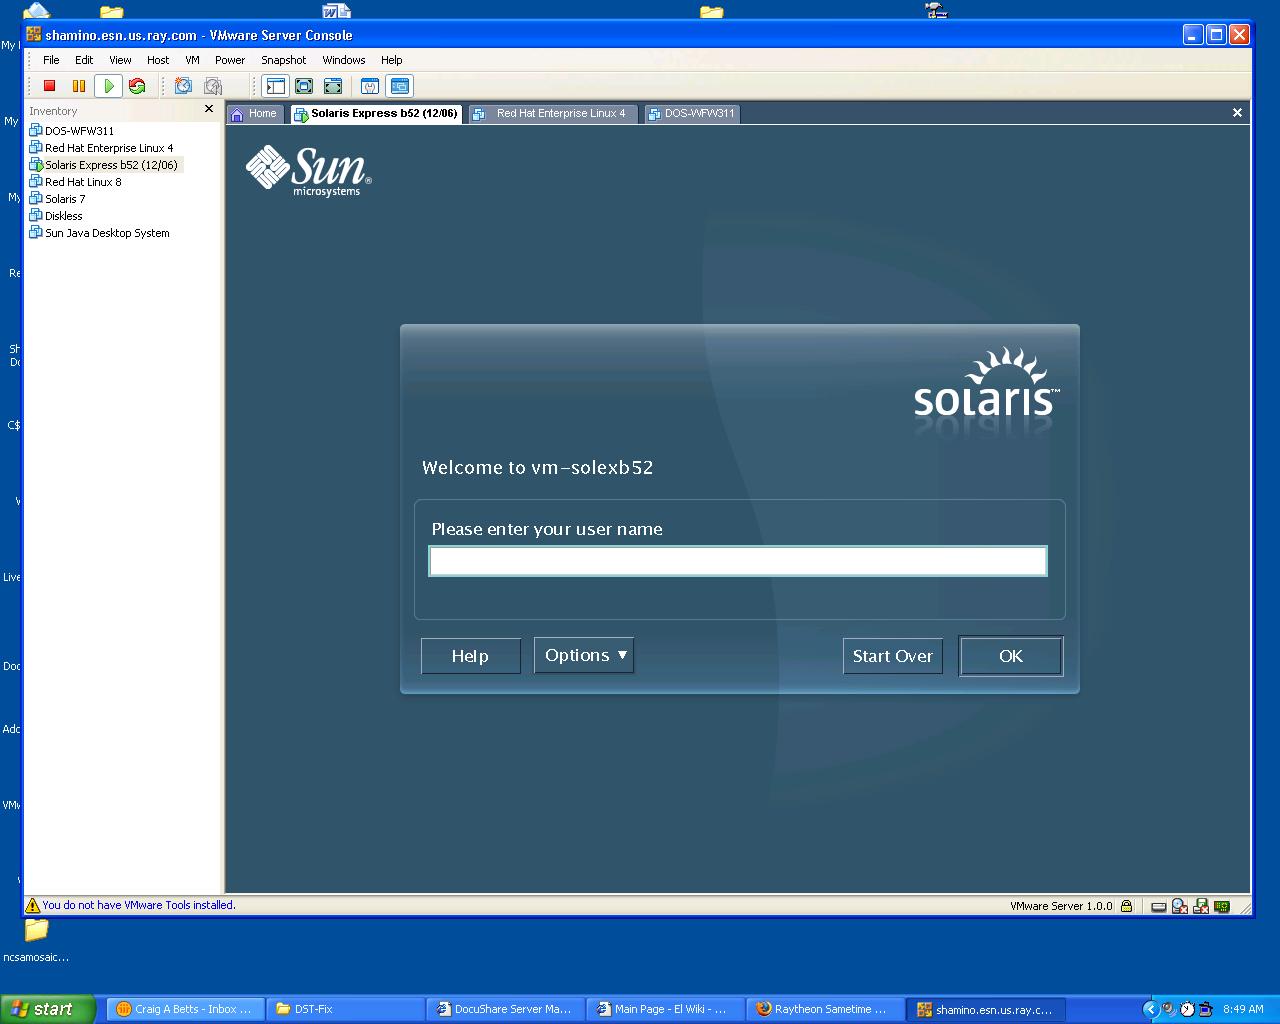The image size is (1280, 1024).
Task: Expand hidden system tray icons arrow
Action: click(x=1150, y=1009)
